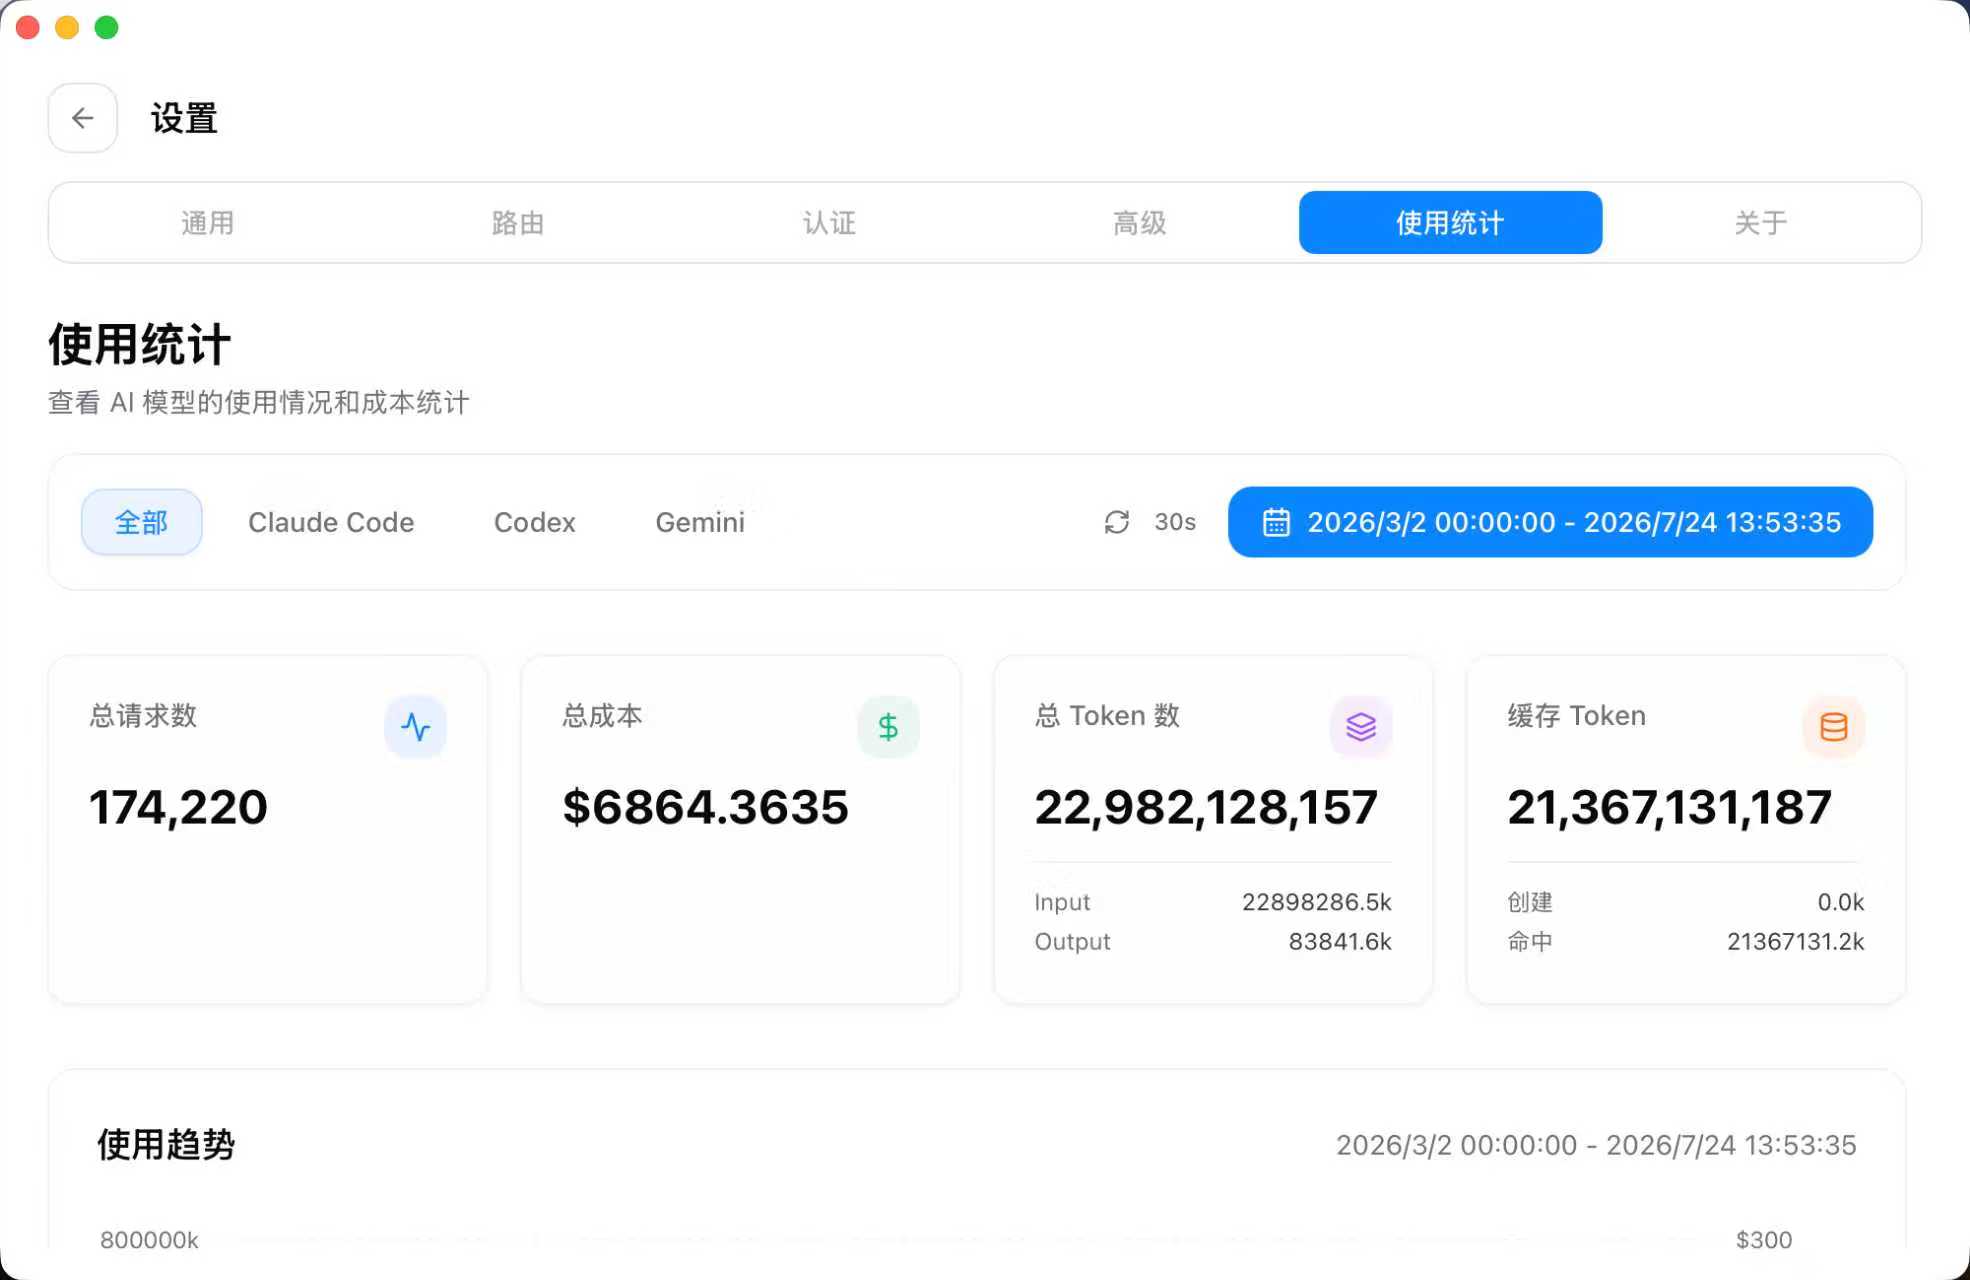The image size is (1970, 1280).
Task: Filter usage by Codex
Action: click(x=535, y=522)
